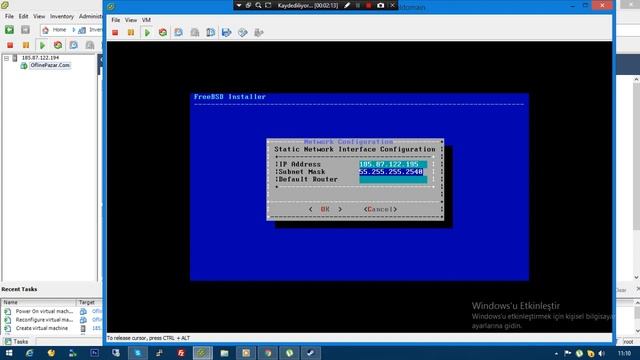Select host 185.87.122.194 in inventory tree
640x360 pixels.
40,58
